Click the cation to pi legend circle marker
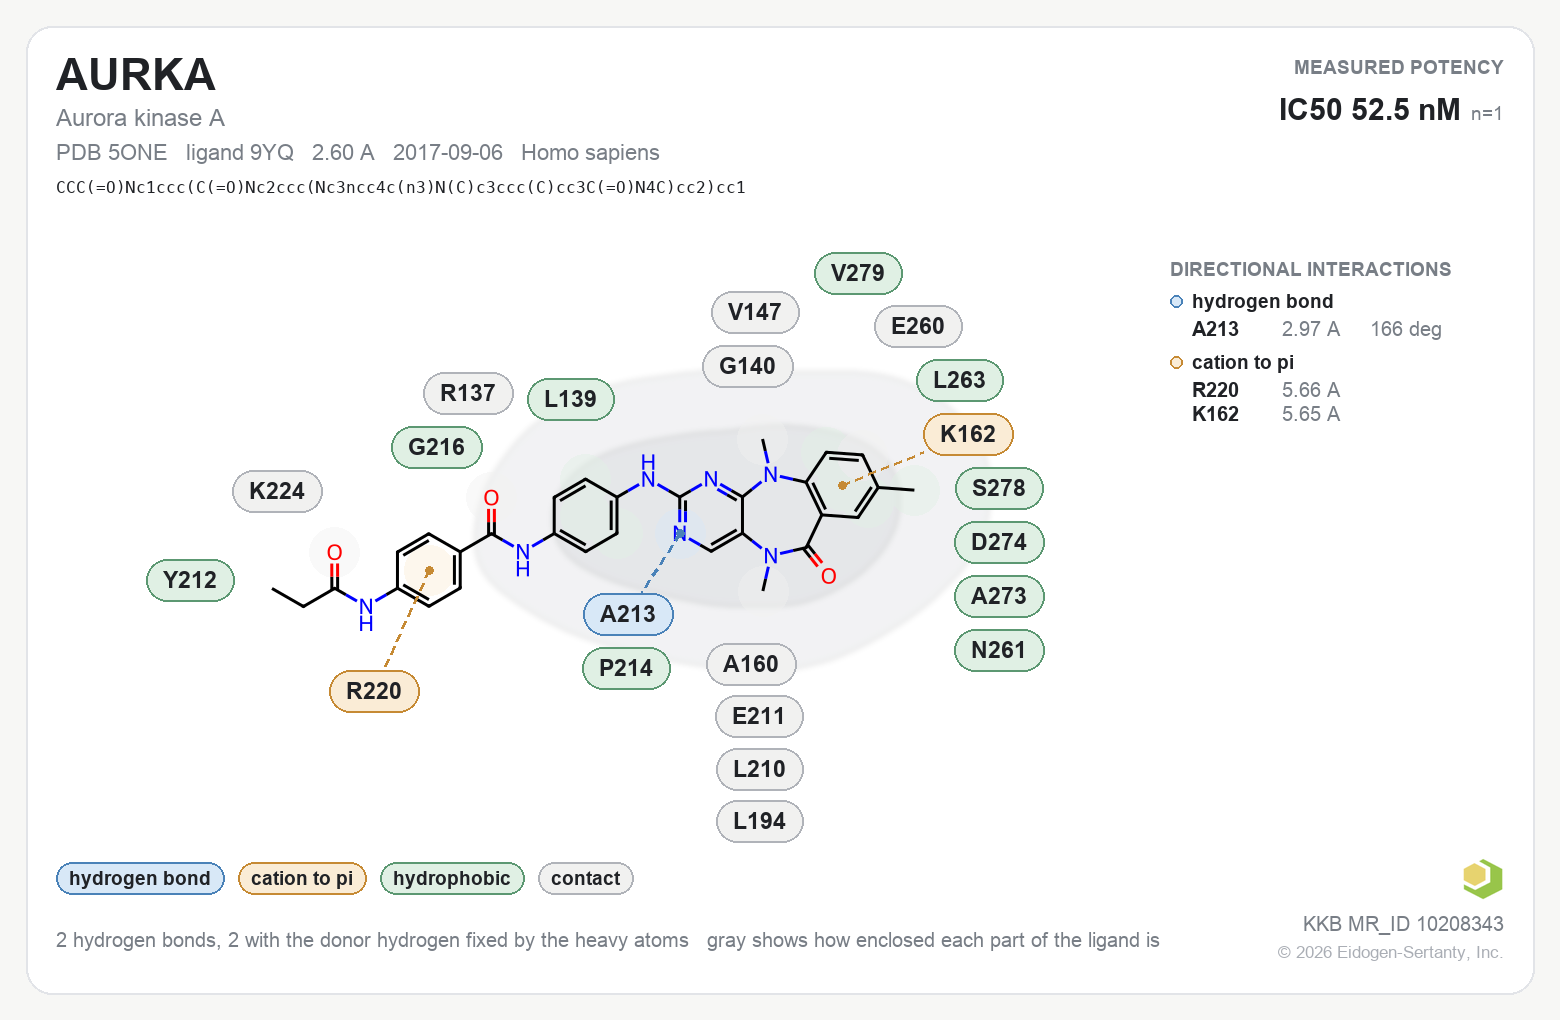This screenshot has height=1020, width=1560. (x=1176, y=363)
